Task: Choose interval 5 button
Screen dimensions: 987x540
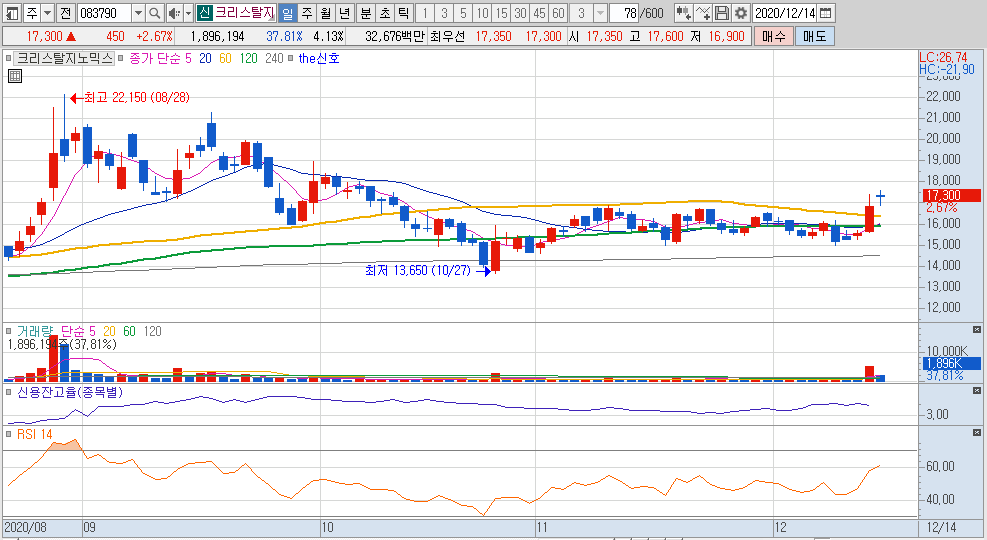Action: [463, 13]
